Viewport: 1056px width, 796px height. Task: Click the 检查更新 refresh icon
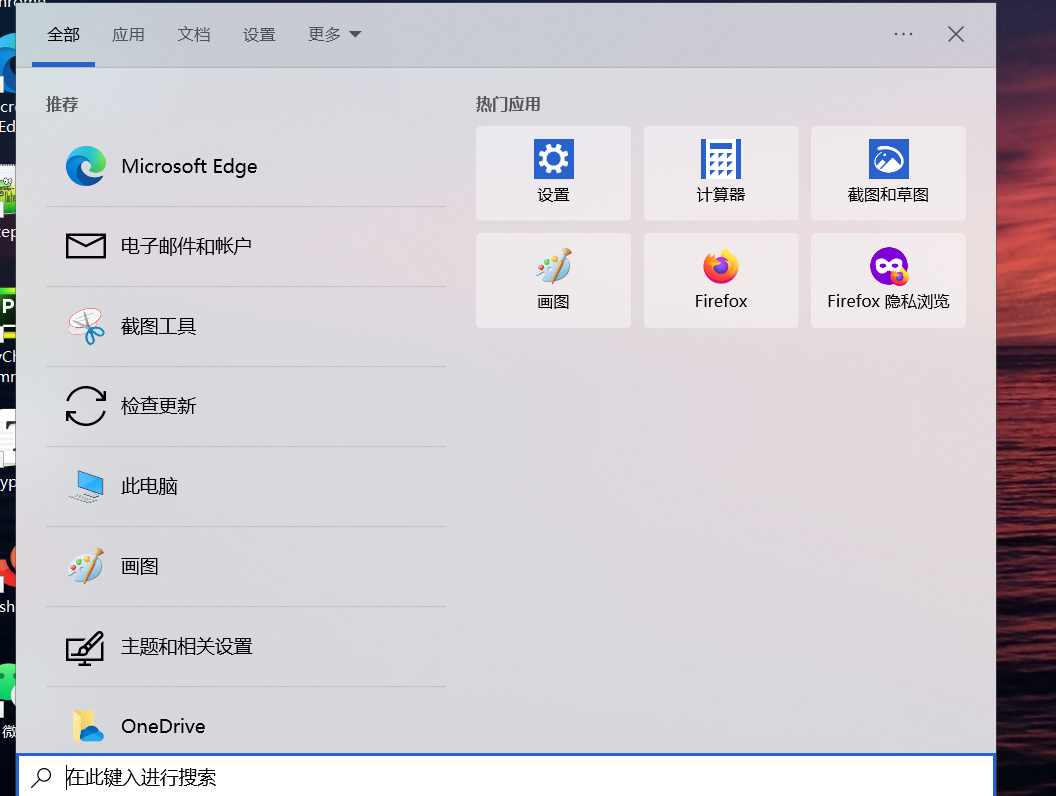tap(86, 406)
